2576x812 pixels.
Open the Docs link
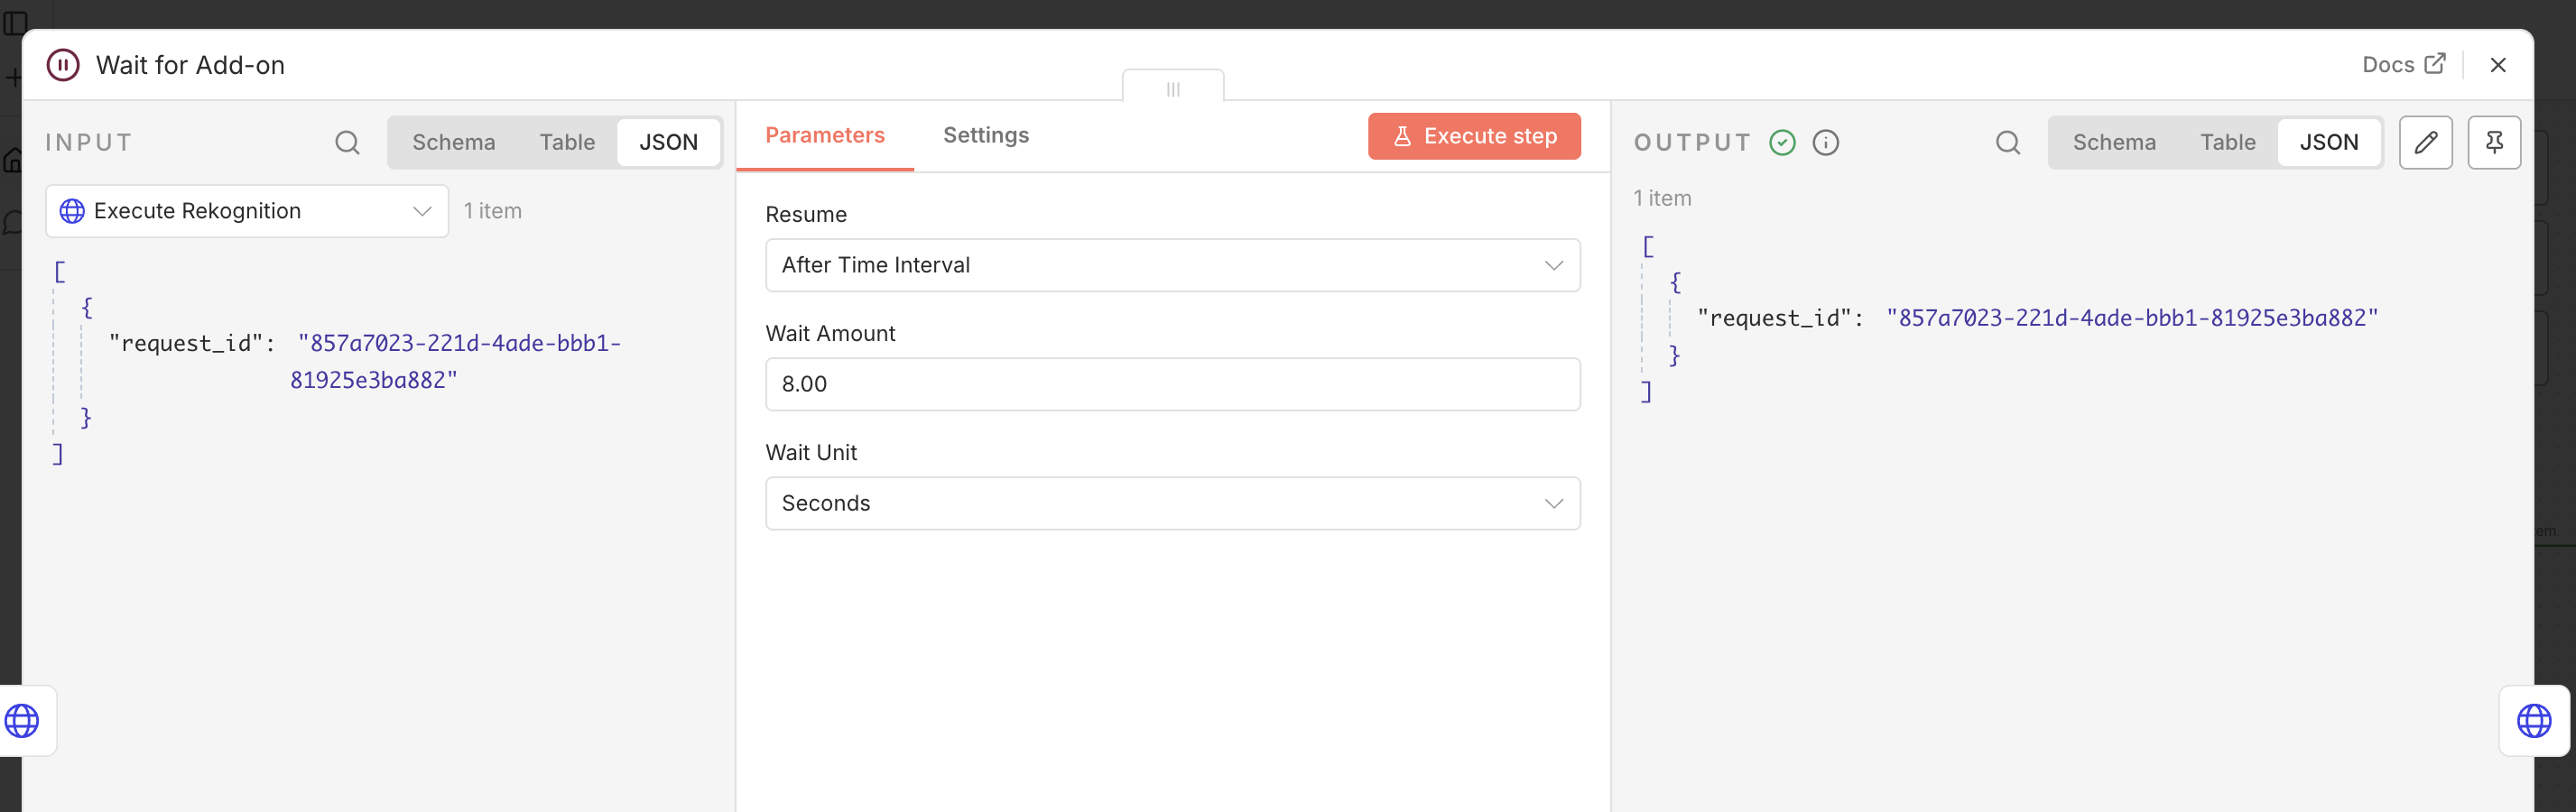pyautogui.click(x=2404, y=65)
